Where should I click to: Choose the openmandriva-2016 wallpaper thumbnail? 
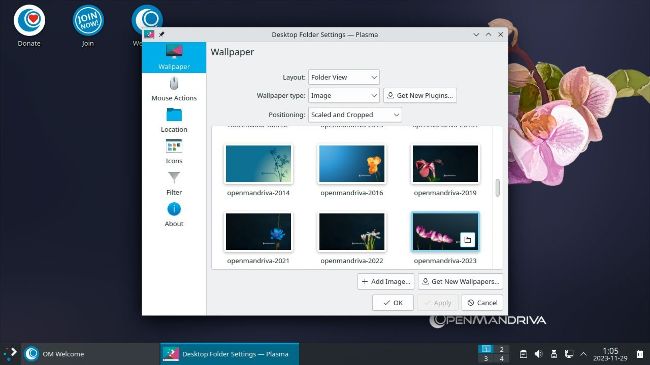352,164
